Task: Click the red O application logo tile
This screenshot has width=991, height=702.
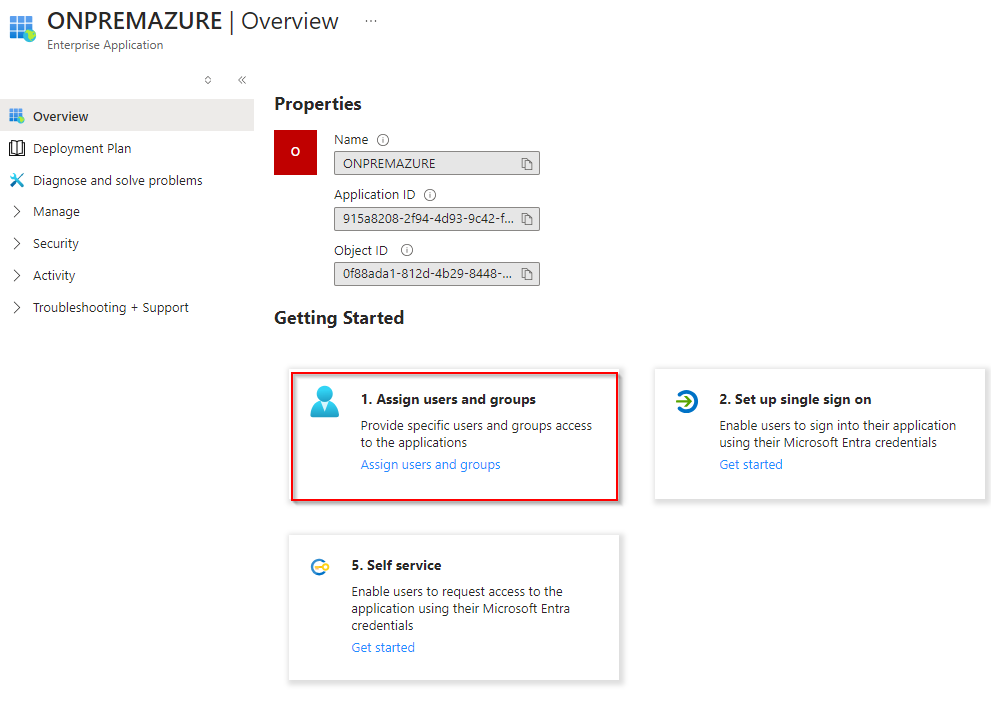Action: click(295, 152)
